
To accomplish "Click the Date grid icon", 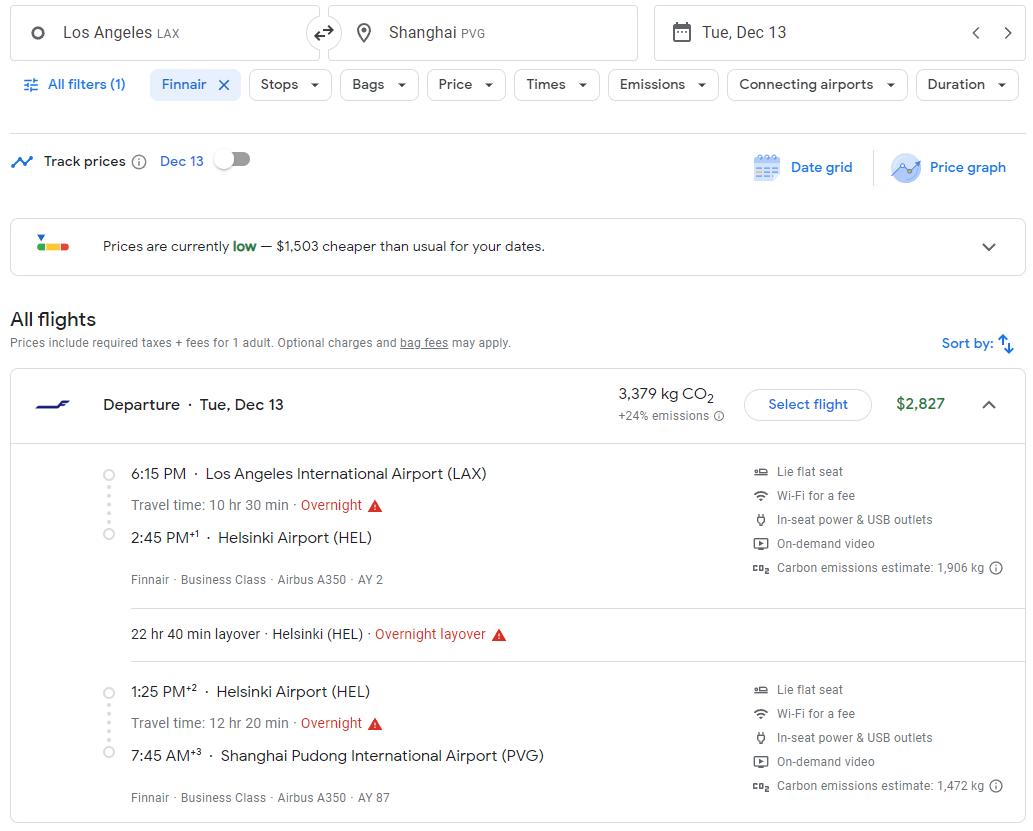I will point(766,168).
